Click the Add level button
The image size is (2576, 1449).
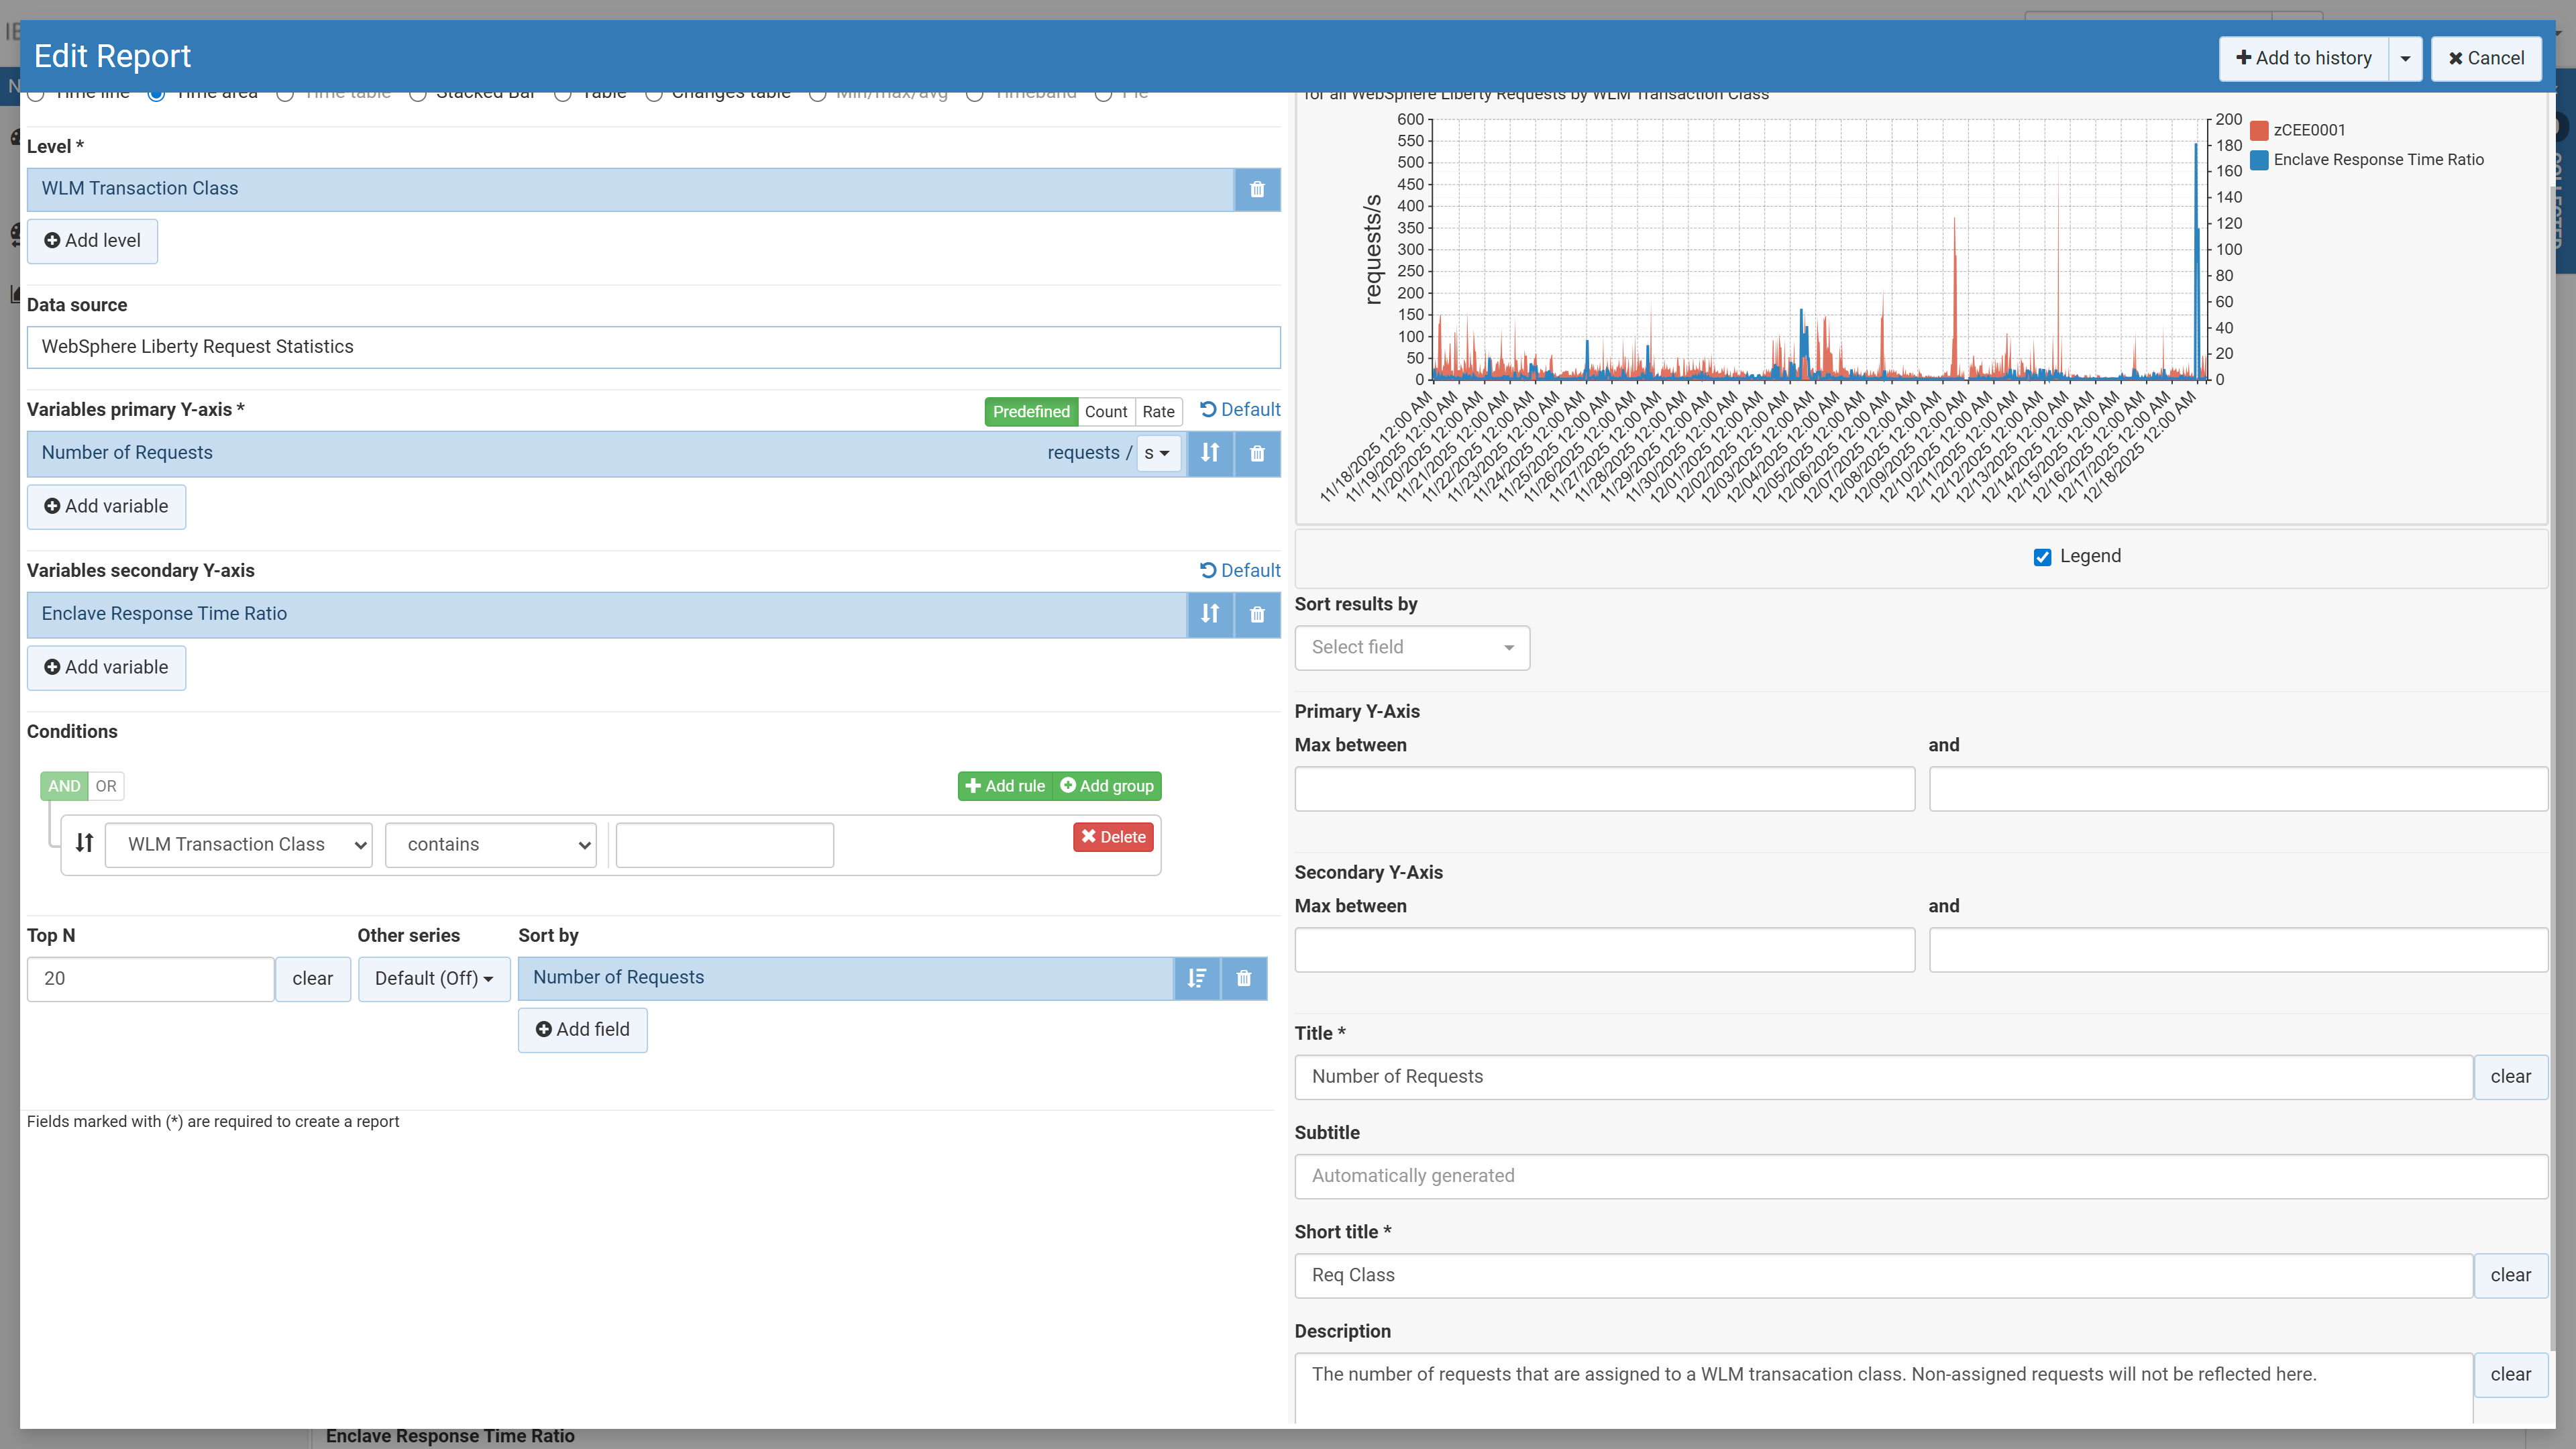[x=92, y=241]
